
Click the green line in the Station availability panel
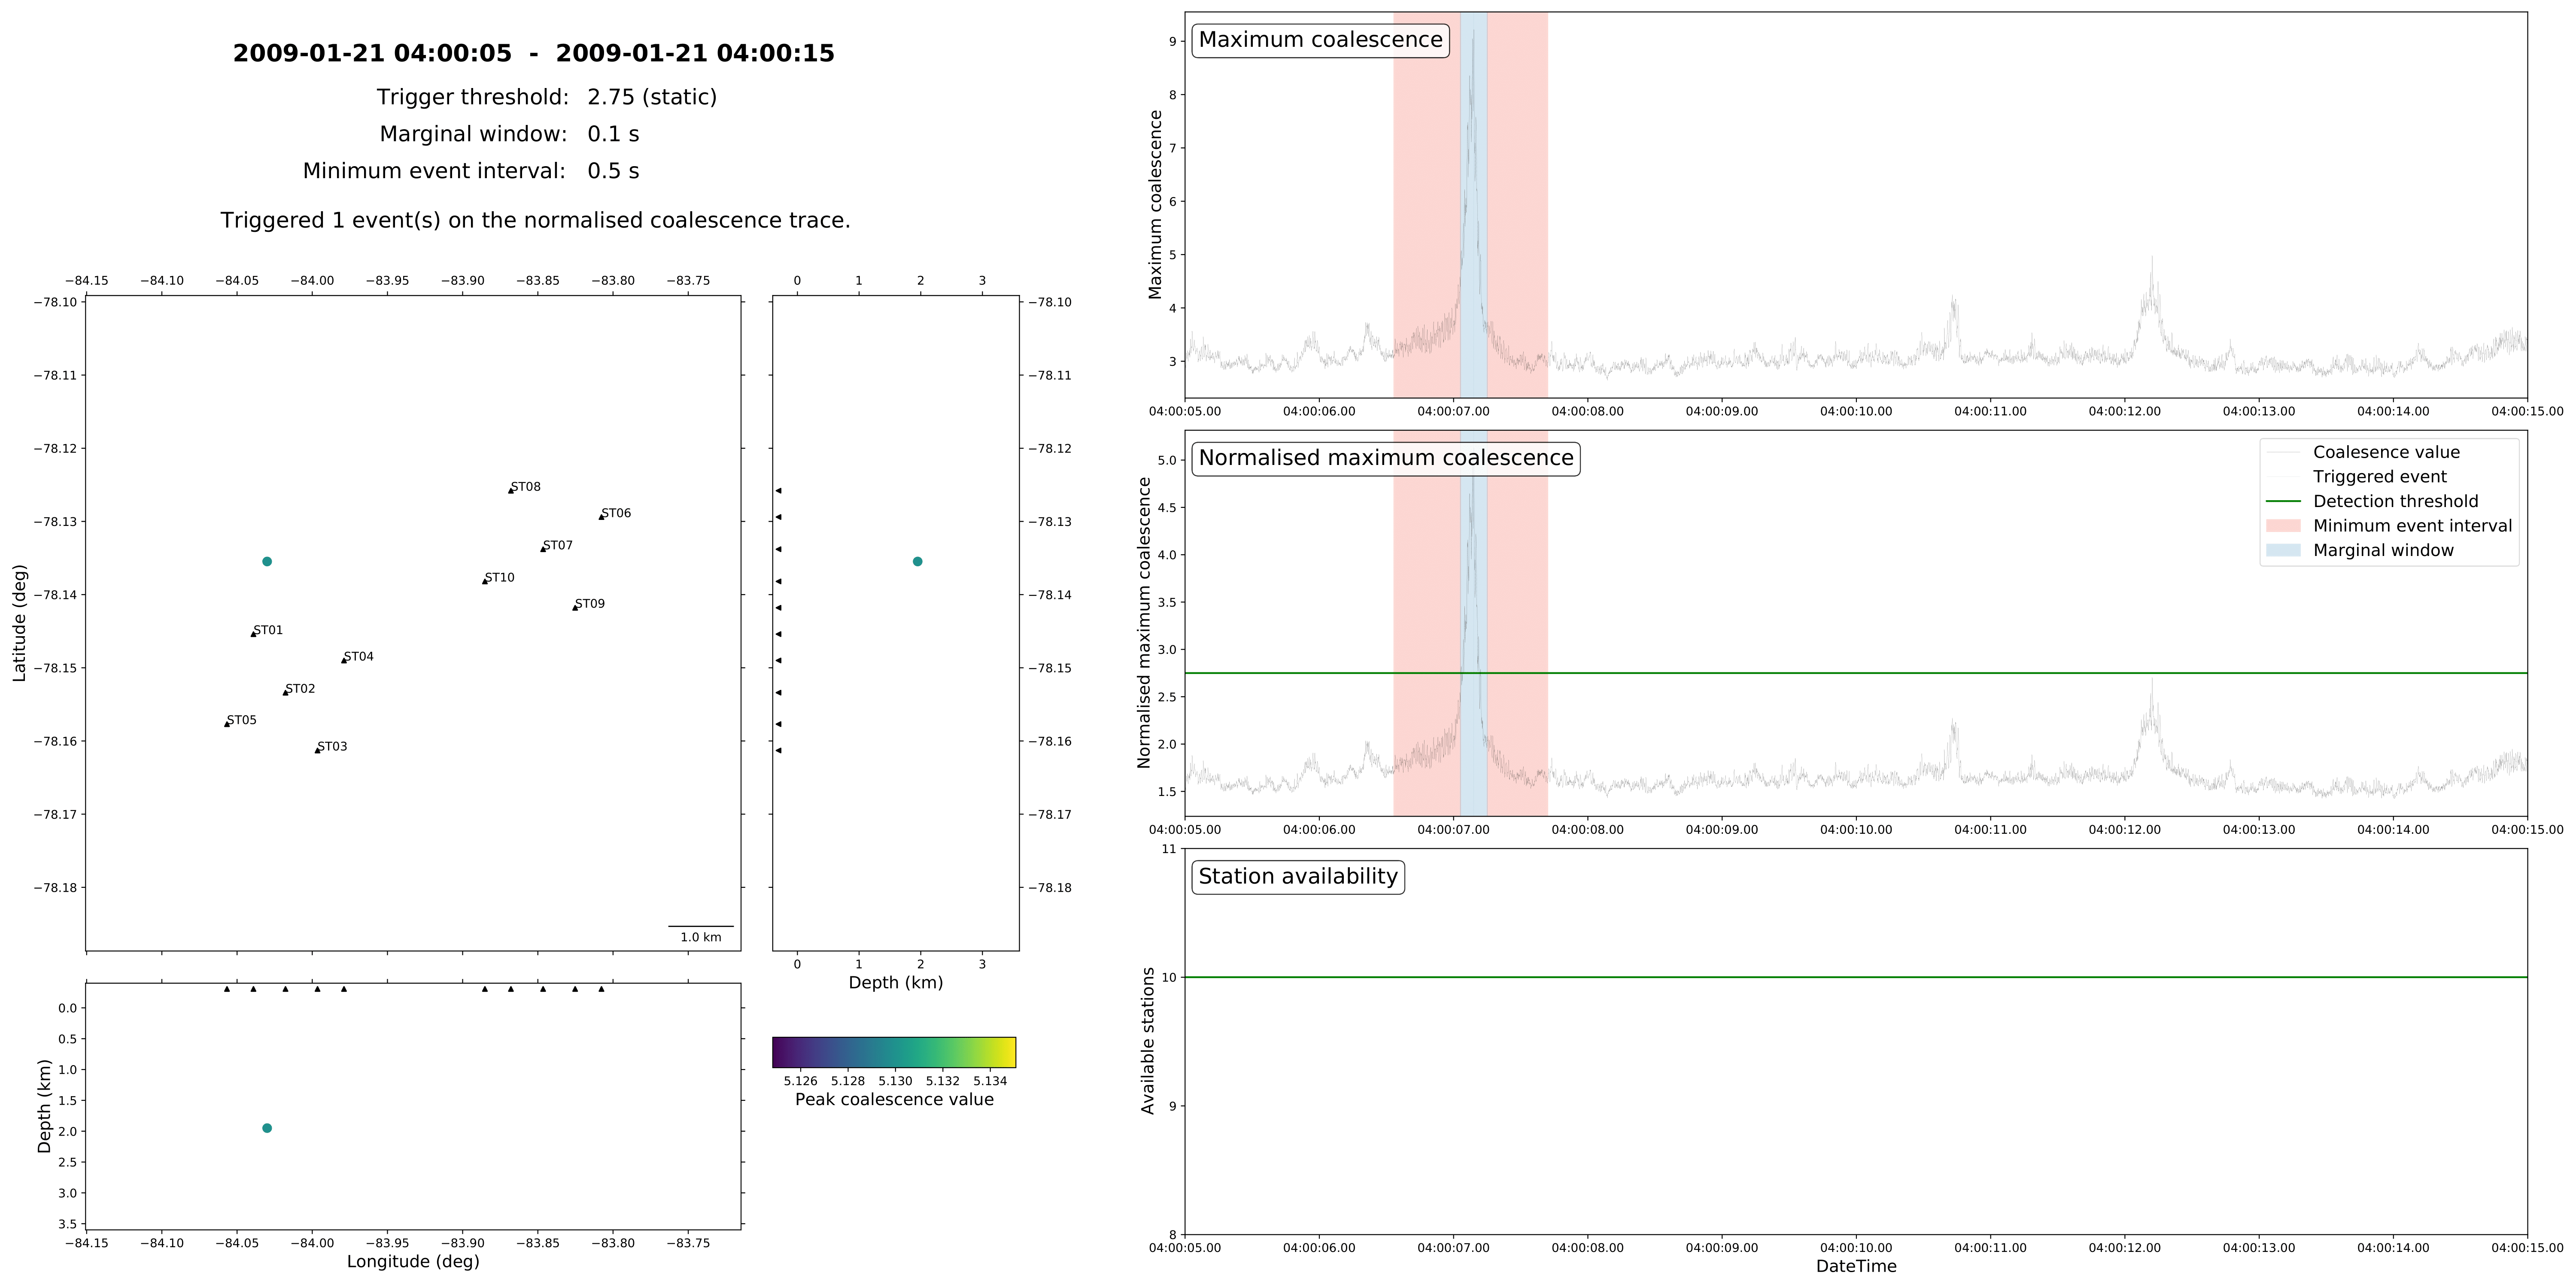tap(1856, 977)
